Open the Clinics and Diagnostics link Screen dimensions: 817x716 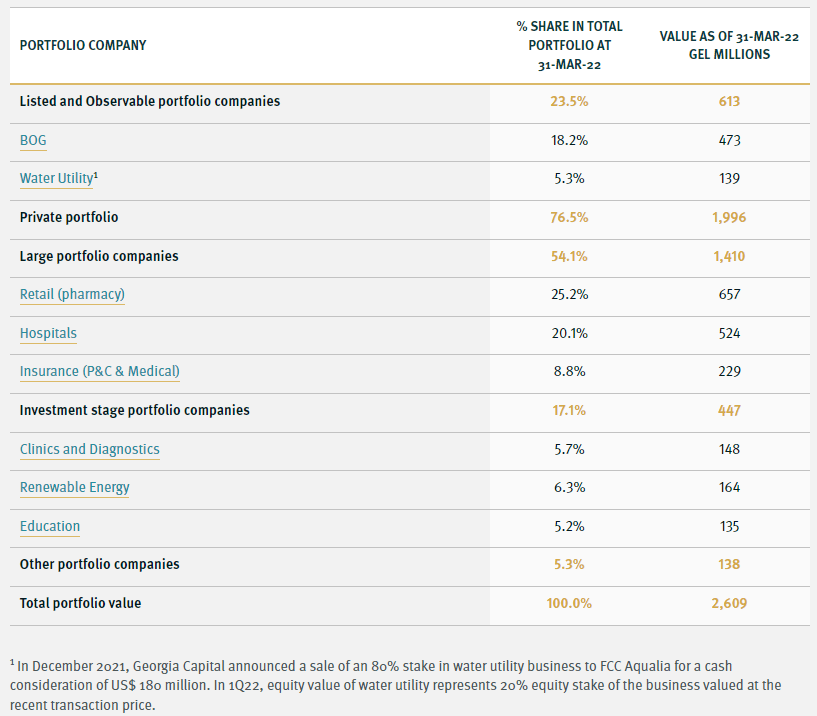click(90, 449)
